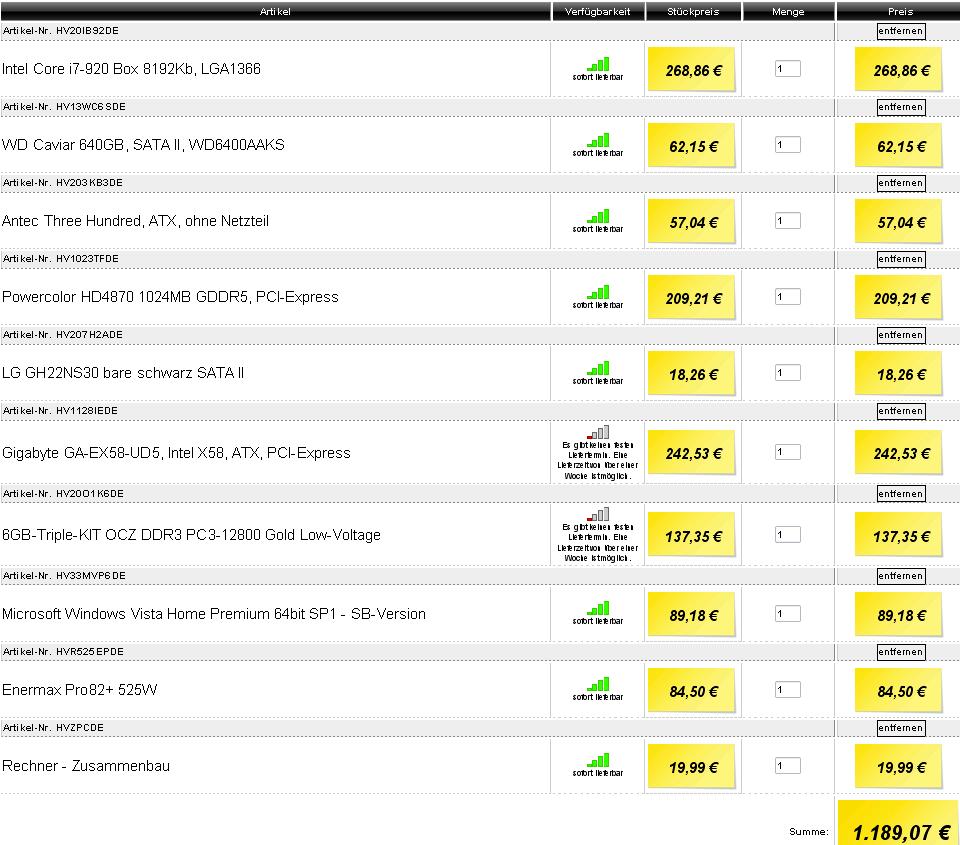The width and height of the screenshot is (960, 845).
Task: Click low-availability icon for OCZ DDR3 kit
Action: pyautogui.click(x=598, y=514)
